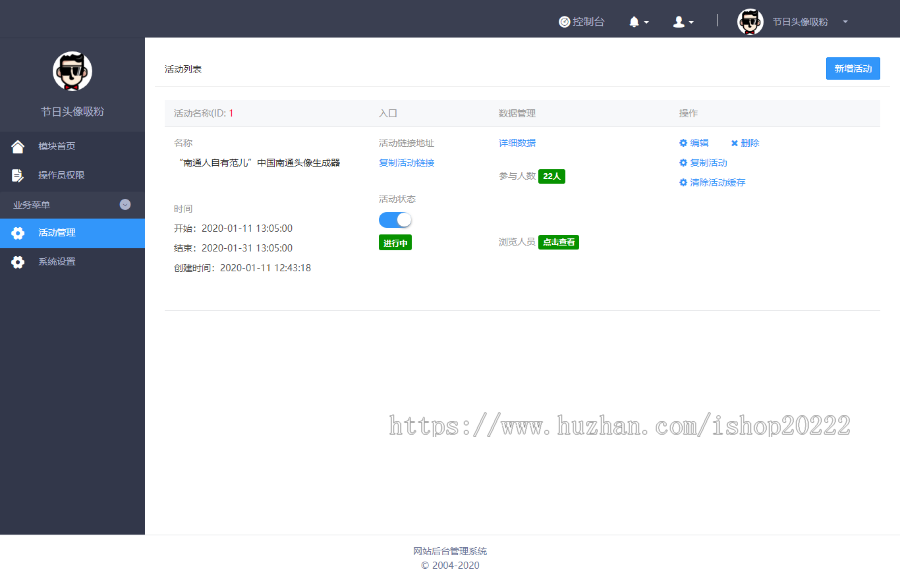Click the start time 2020-01-11 13:05:00
This screenshot has width=900, height=582.
(x=247, y=228)
